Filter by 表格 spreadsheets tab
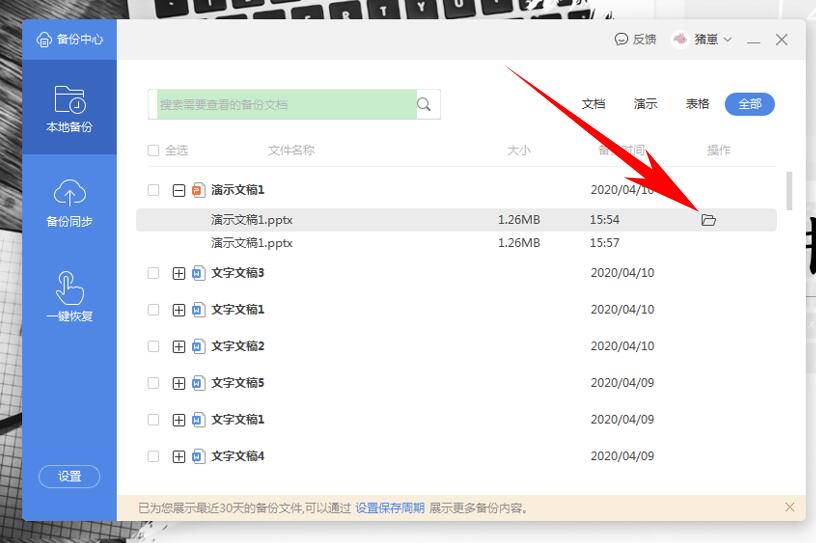 (697, 104)
